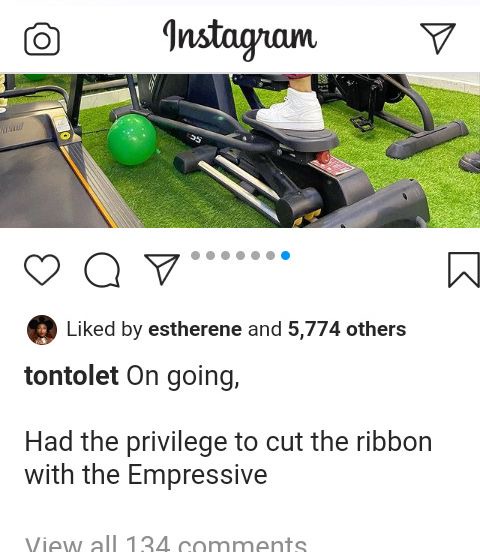Open liker's profile picture avatar

pyautogui.click(x=42, y=330)
